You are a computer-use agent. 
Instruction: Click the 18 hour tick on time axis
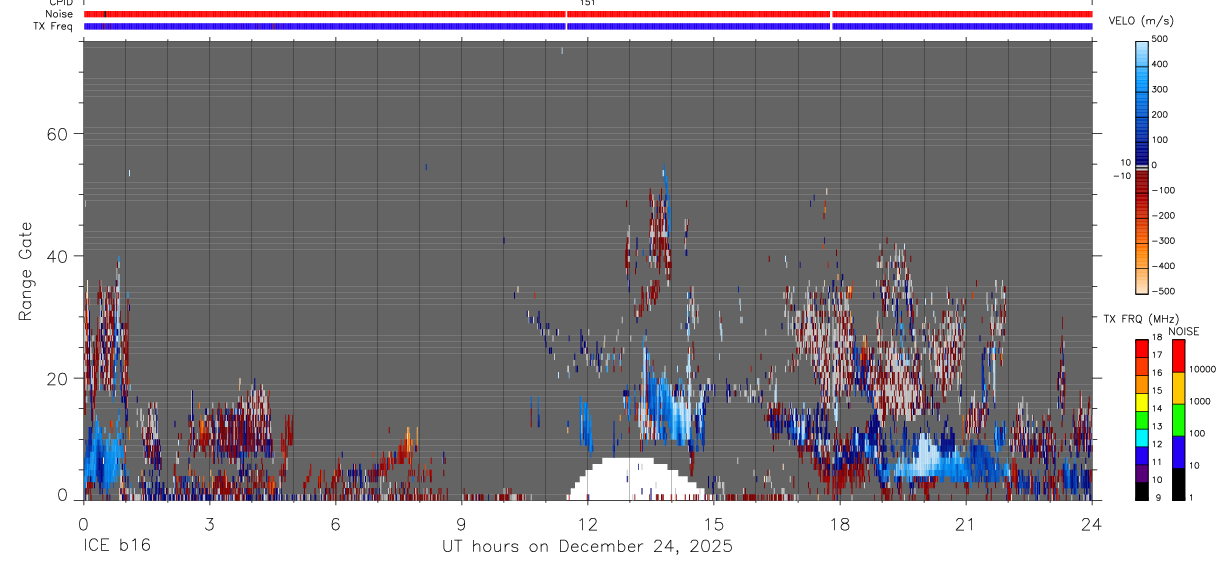click(840, 522)
